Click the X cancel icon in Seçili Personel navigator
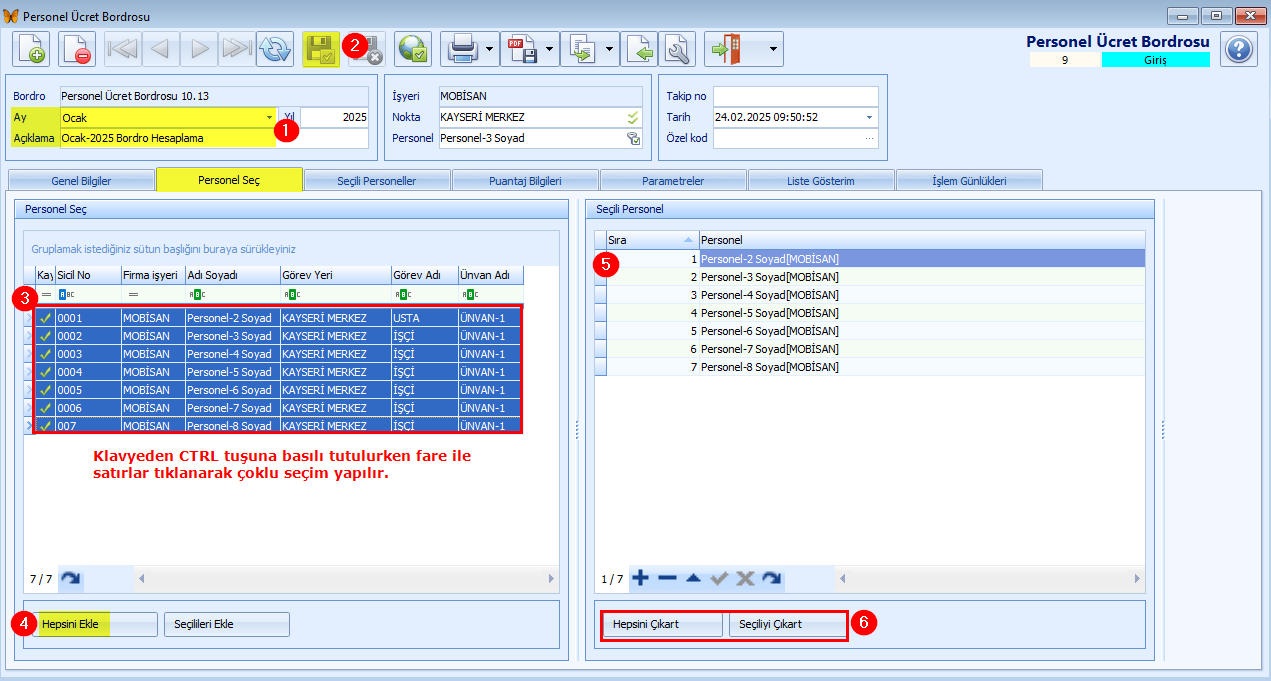1271x681 pixels. (745, 578)
